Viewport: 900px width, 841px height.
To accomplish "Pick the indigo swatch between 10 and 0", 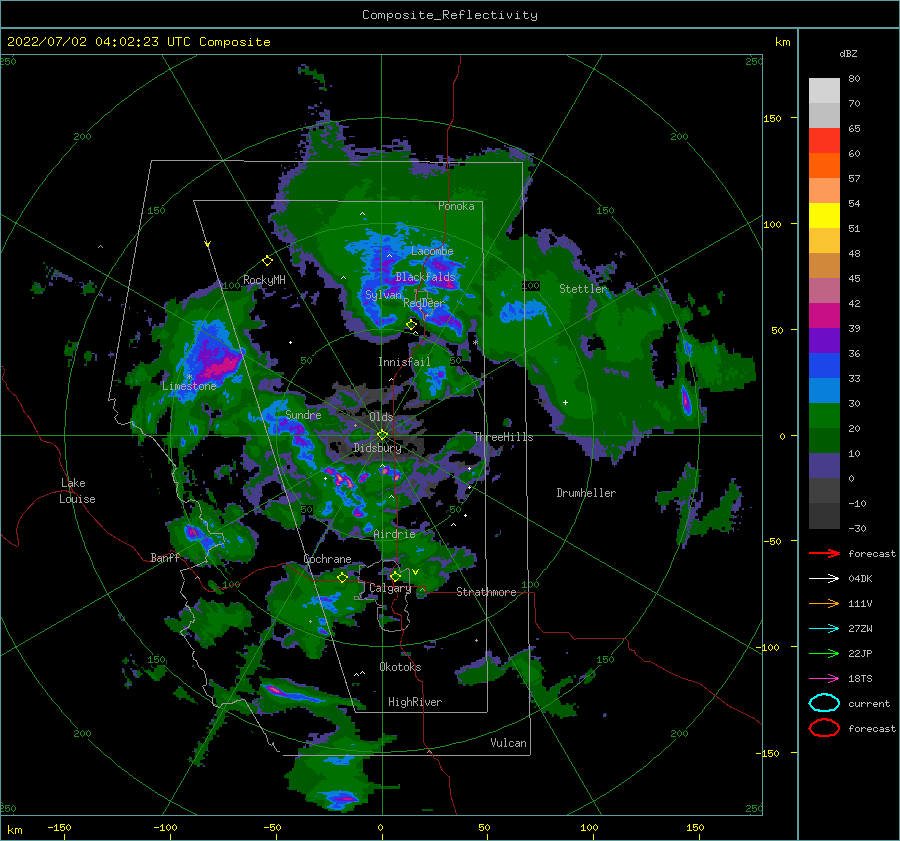I will tap(824, 466).
